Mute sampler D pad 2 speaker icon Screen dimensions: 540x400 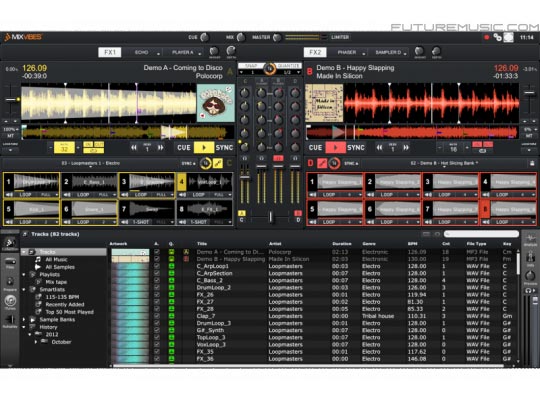pyautogui.click(x=371, y=195)
